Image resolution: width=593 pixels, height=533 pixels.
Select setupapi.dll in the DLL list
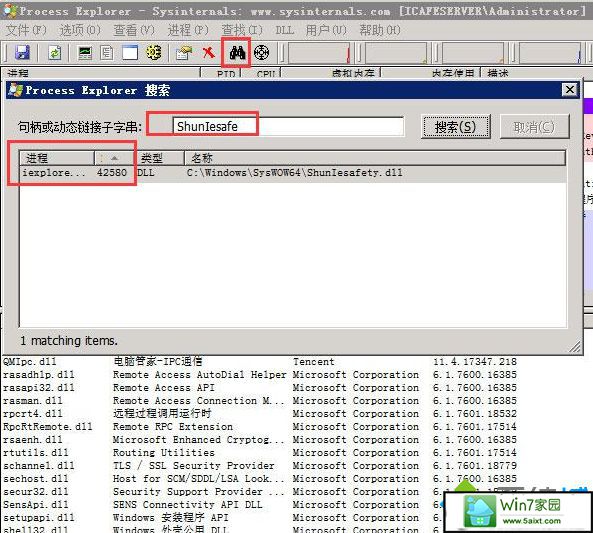point(39,517)
